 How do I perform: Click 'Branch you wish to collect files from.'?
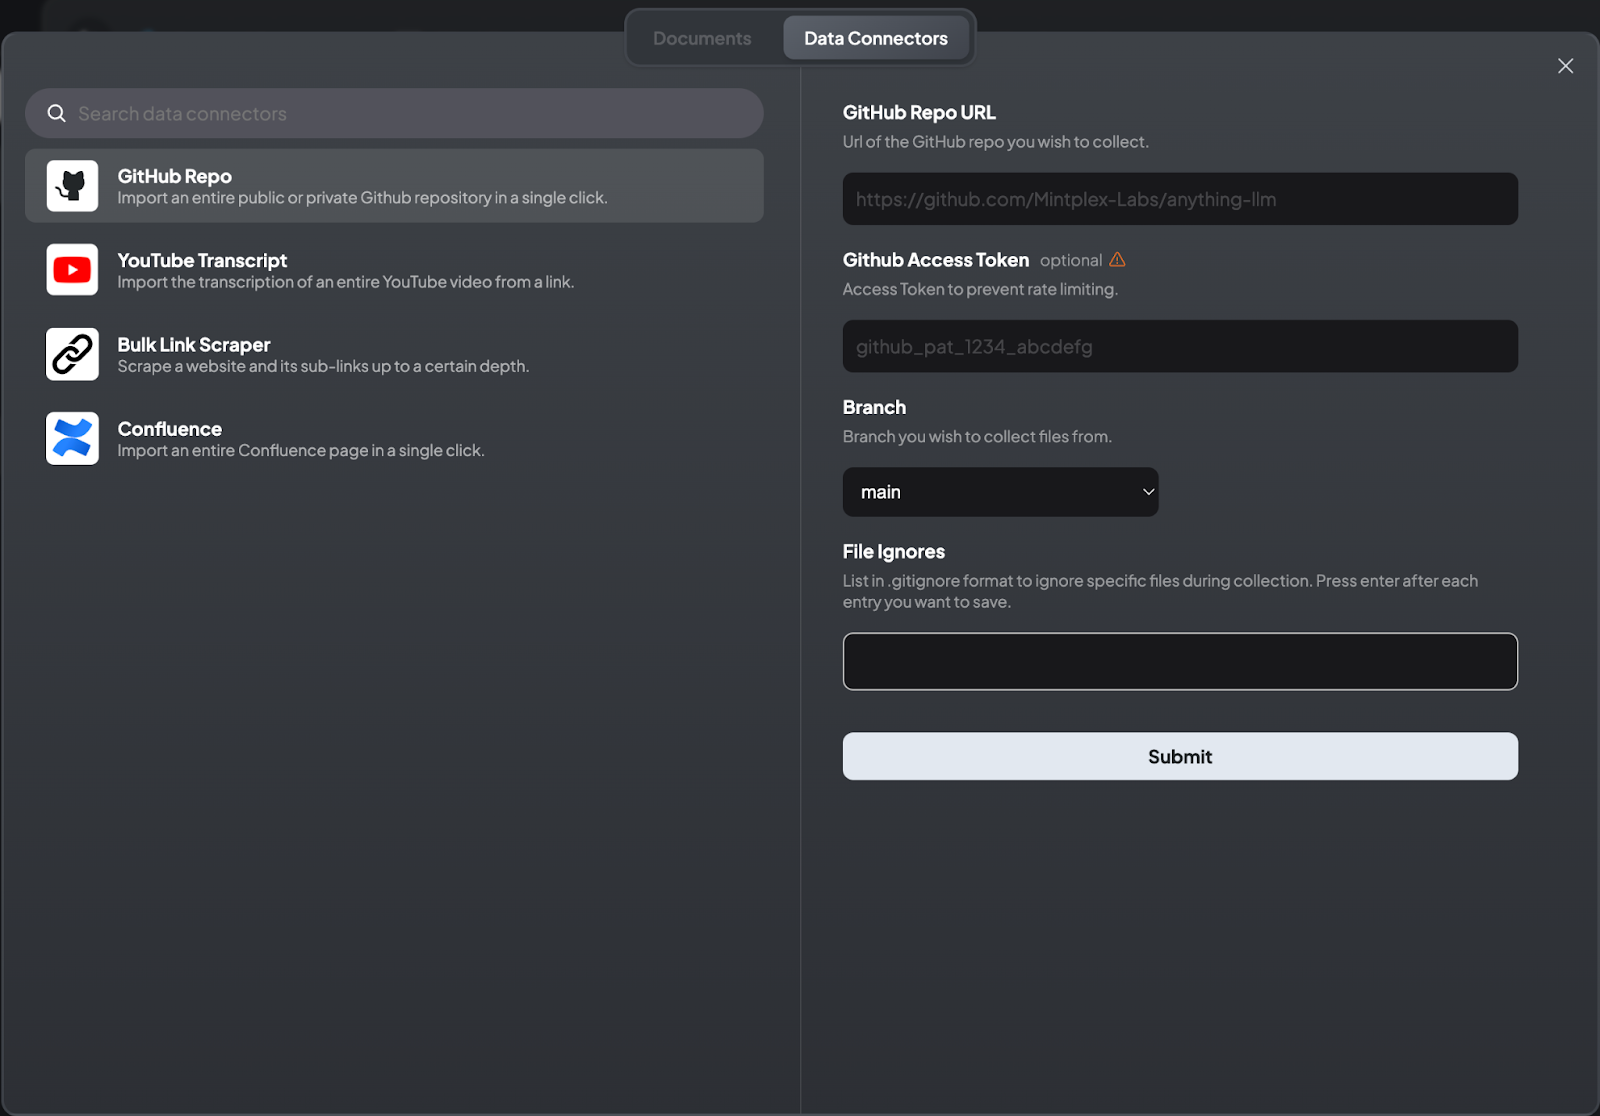tap(977, 436)
